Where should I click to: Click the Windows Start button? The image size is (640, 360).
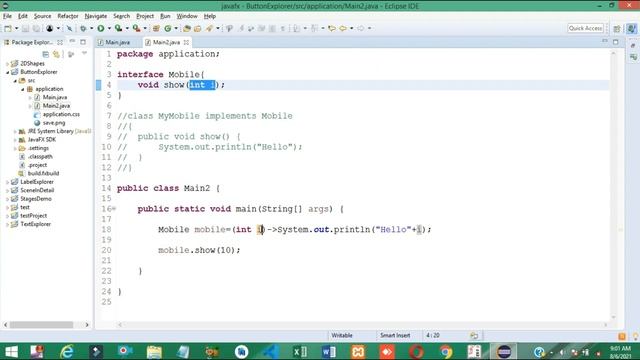pos(11,351)
